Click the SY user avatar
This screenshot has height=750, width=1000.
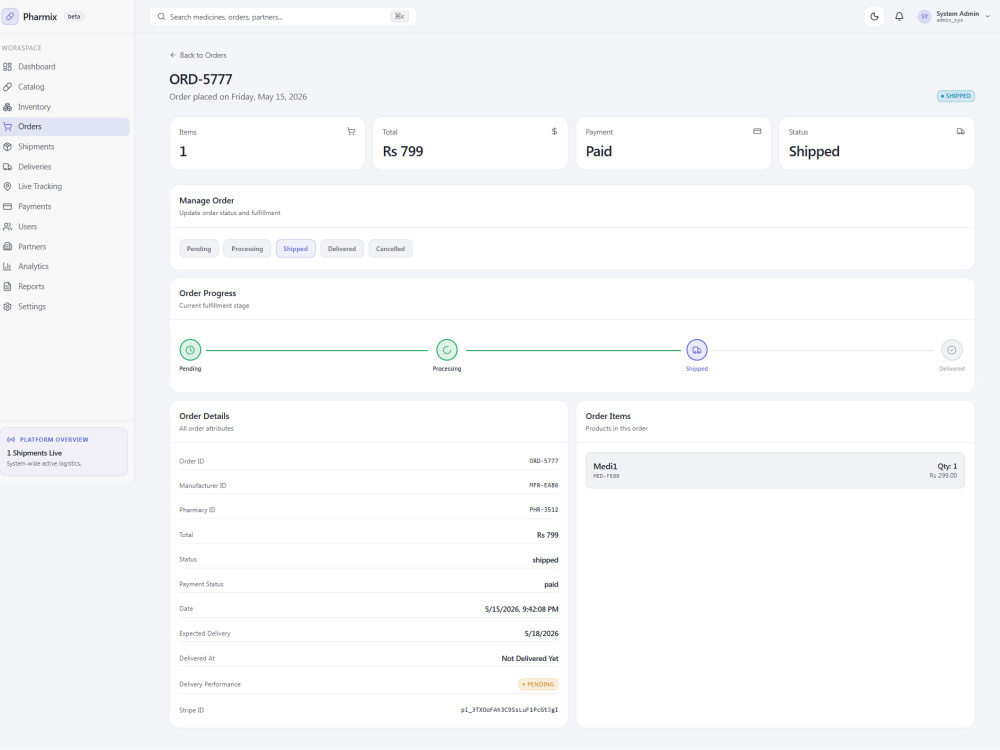click(924, 17)
